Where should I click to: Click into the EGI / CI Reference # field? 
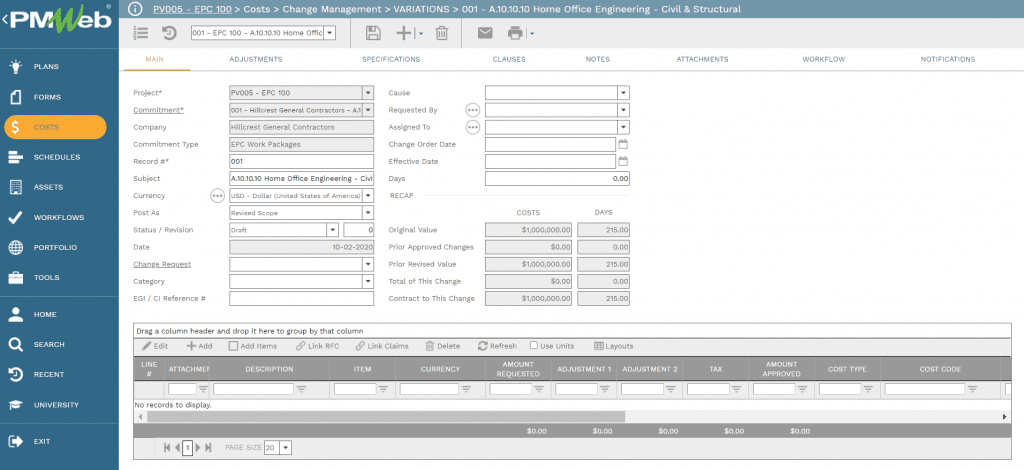pos(302,298)
